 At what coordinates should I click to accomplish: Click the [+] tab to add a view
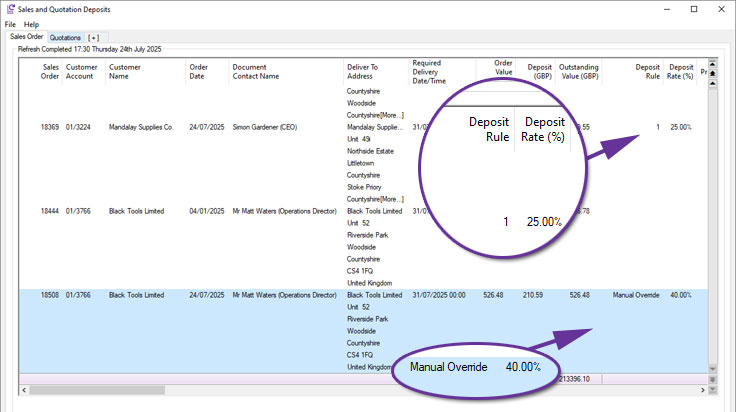94,37
